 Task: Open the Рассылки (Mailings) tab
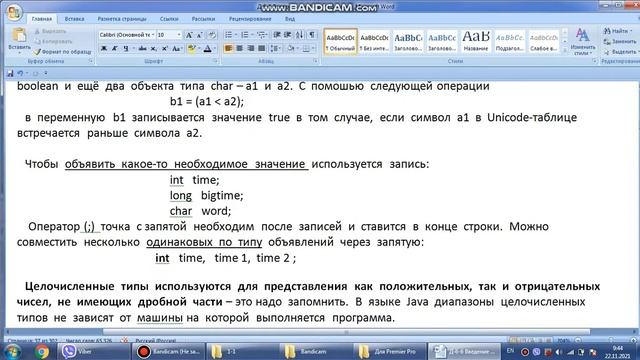coord(203,19)
